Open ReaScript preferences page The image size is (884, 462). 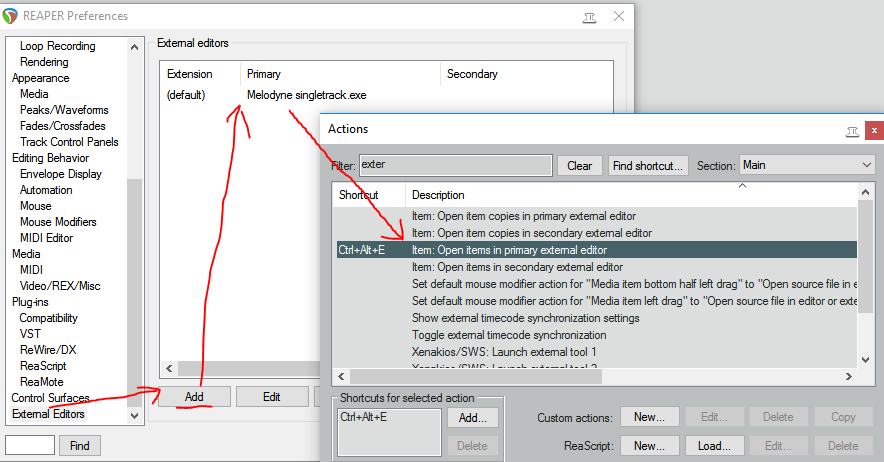[43, 366]
